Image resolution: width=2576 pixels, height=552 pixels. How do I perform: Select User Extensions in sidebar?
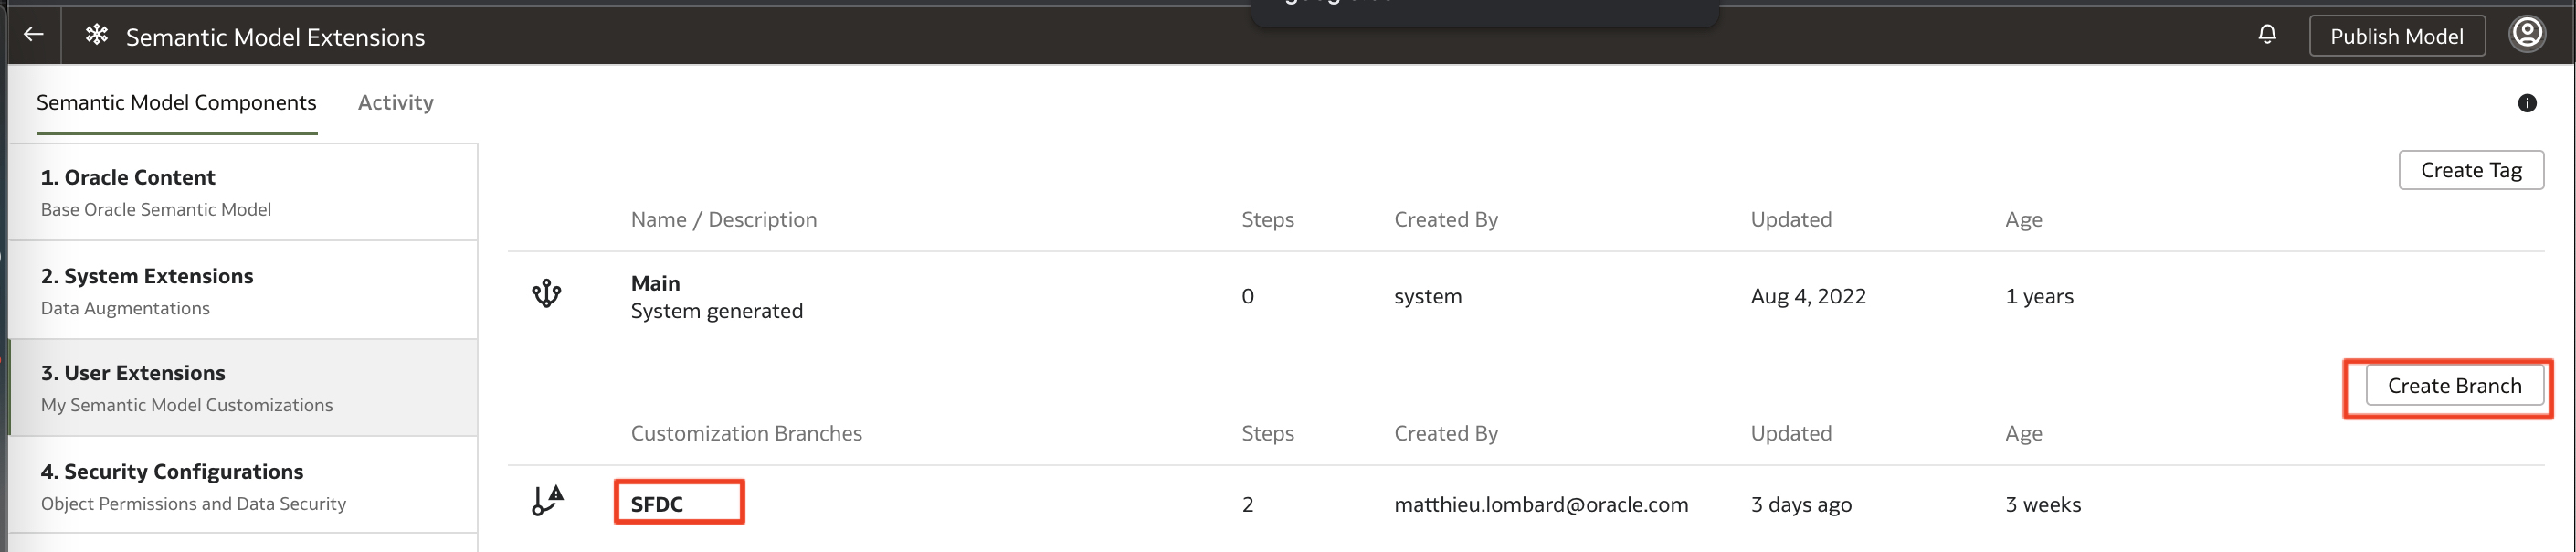click(x=243, y=387)
